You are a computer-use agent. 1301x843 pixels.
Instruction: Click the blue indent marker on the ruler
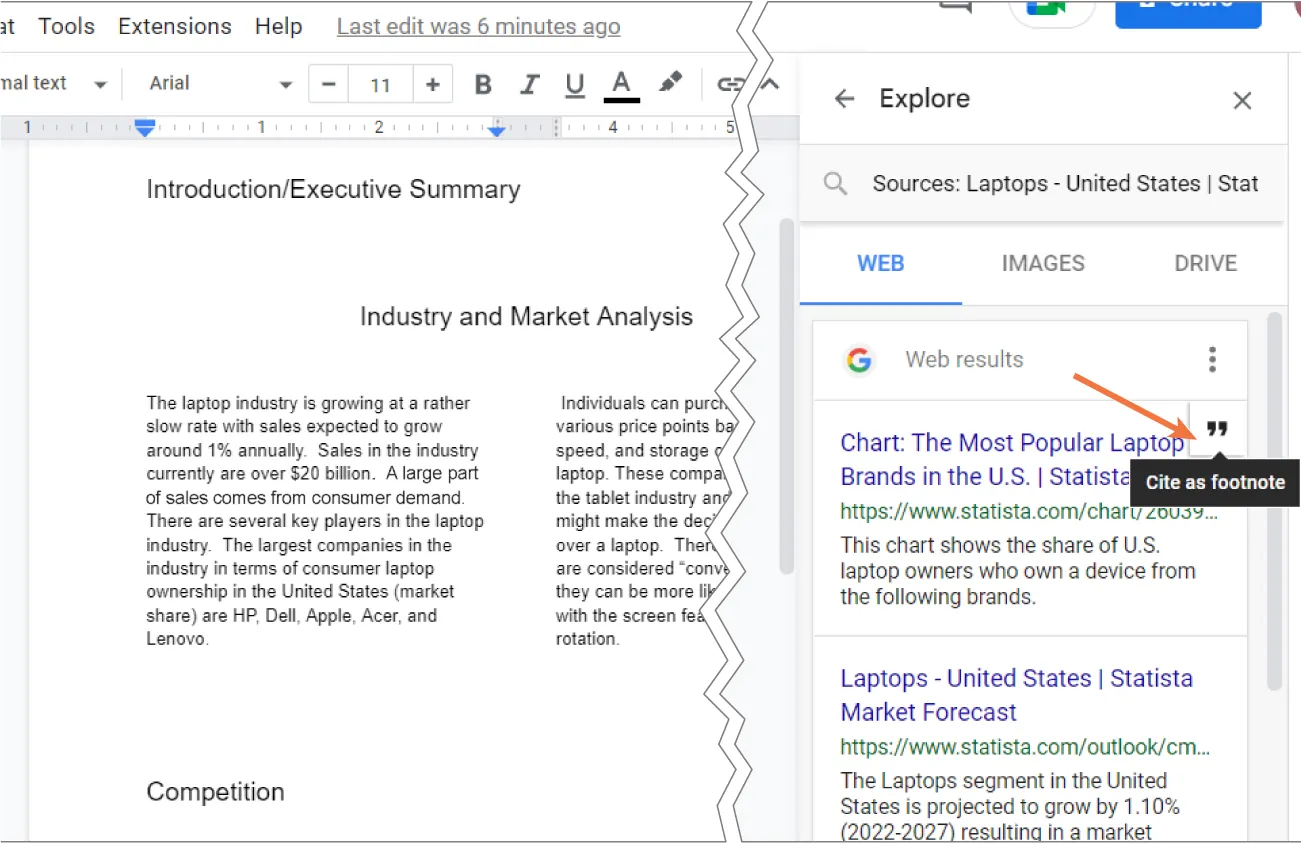pos(144,127)
